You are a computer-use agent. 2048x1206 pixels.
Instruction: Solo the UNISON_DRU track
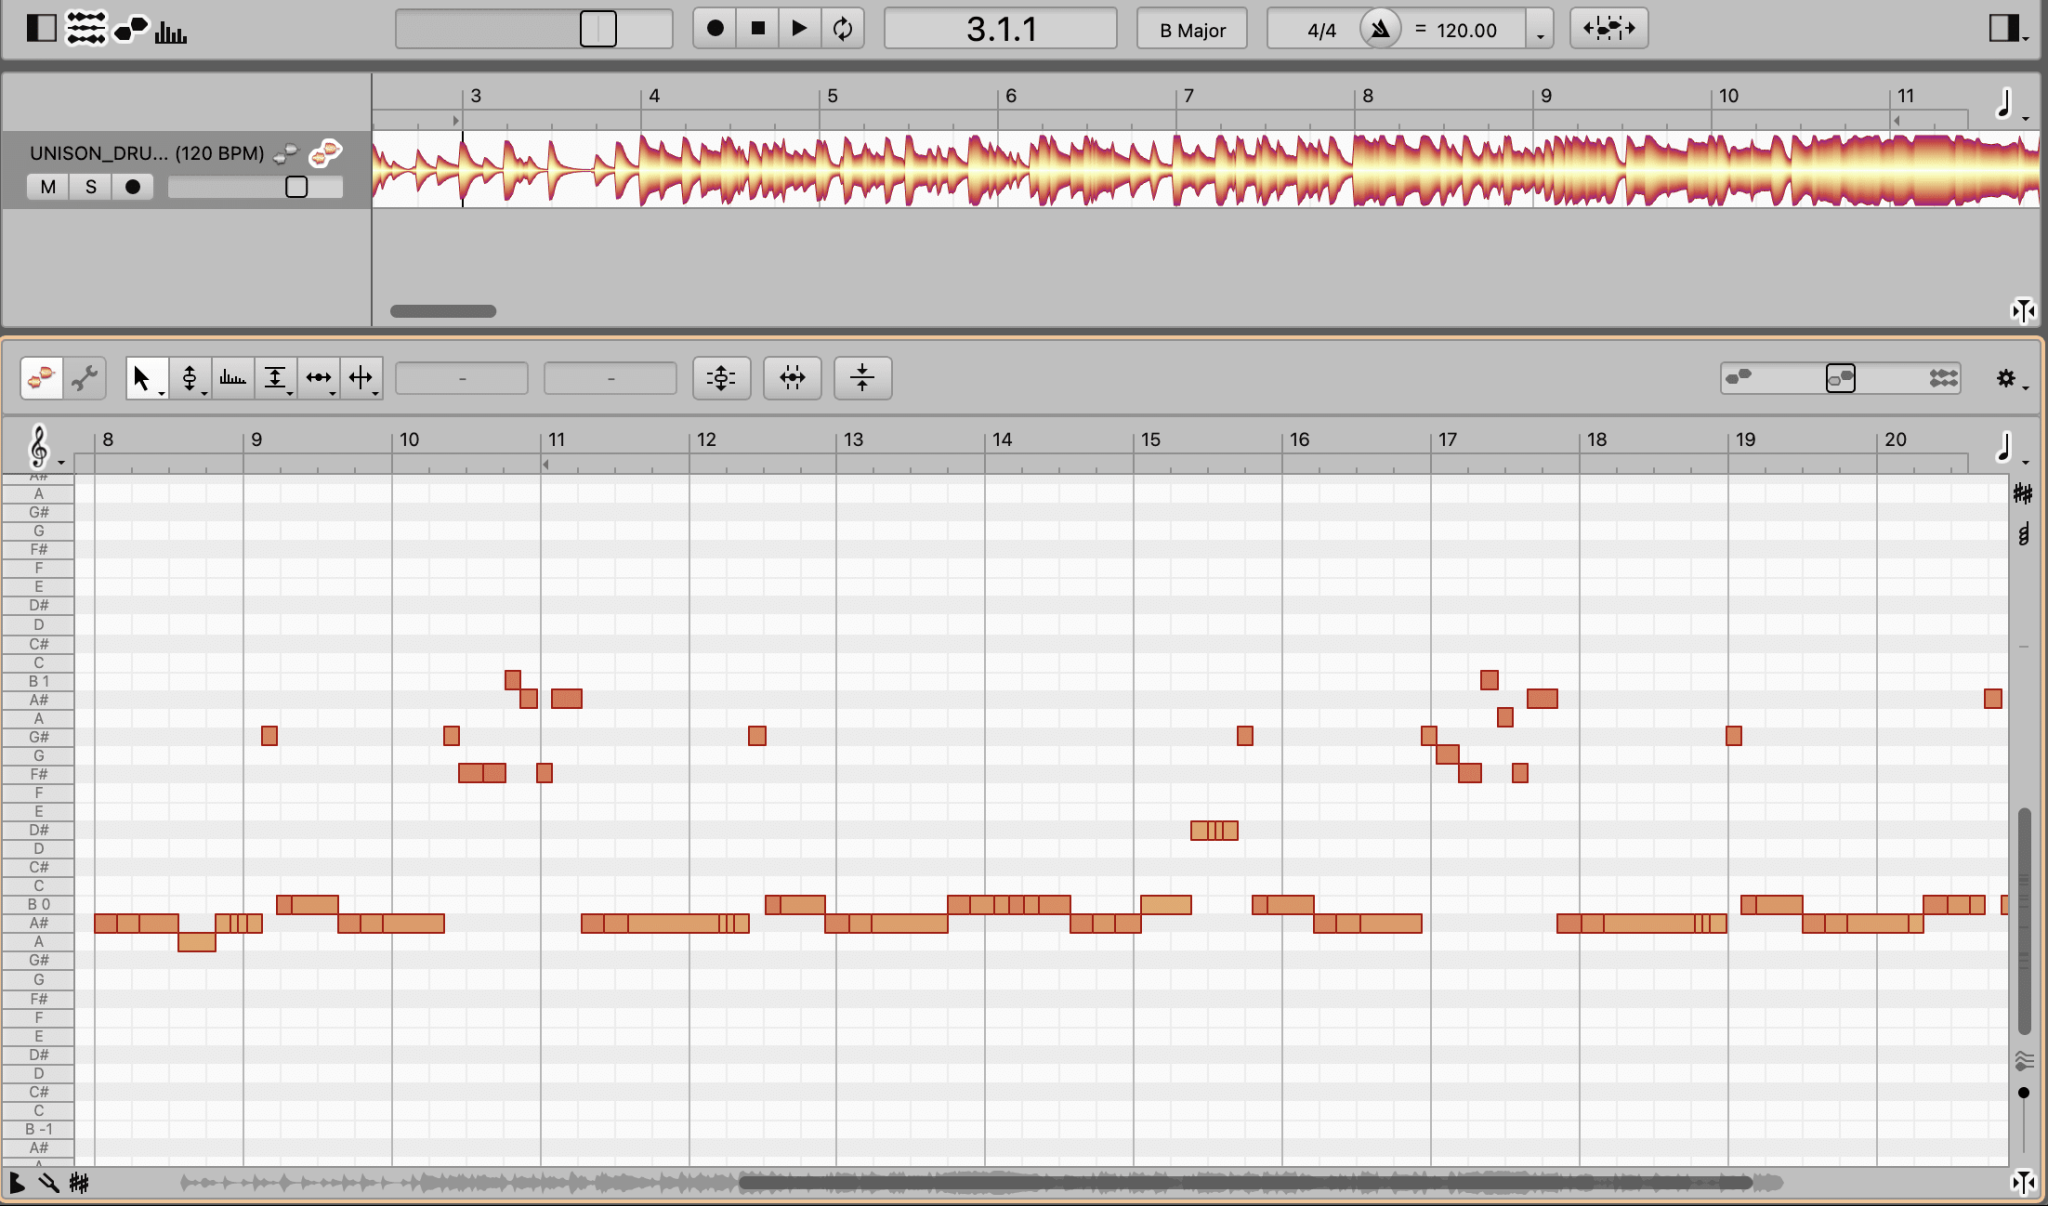(x=91, y=187)
